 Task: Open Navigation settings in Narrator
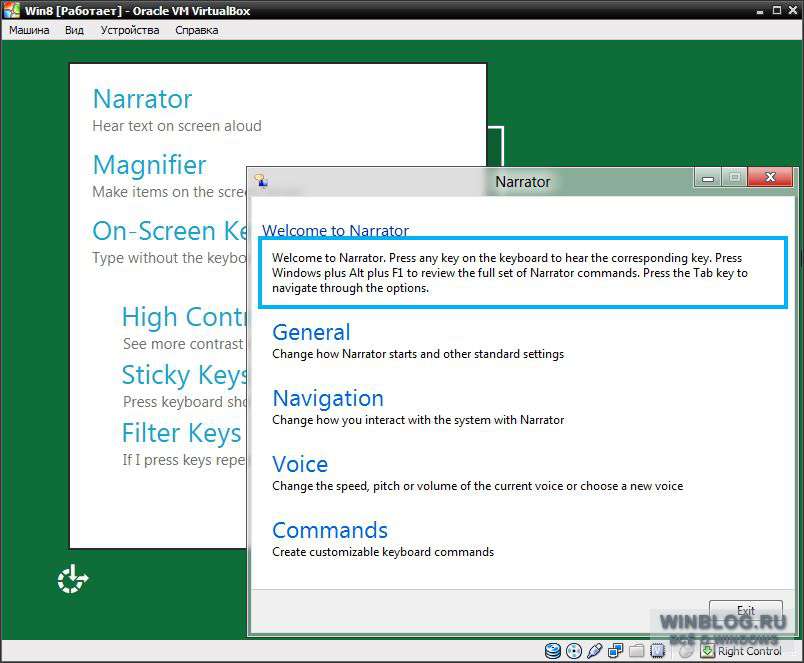coord(328,398)
